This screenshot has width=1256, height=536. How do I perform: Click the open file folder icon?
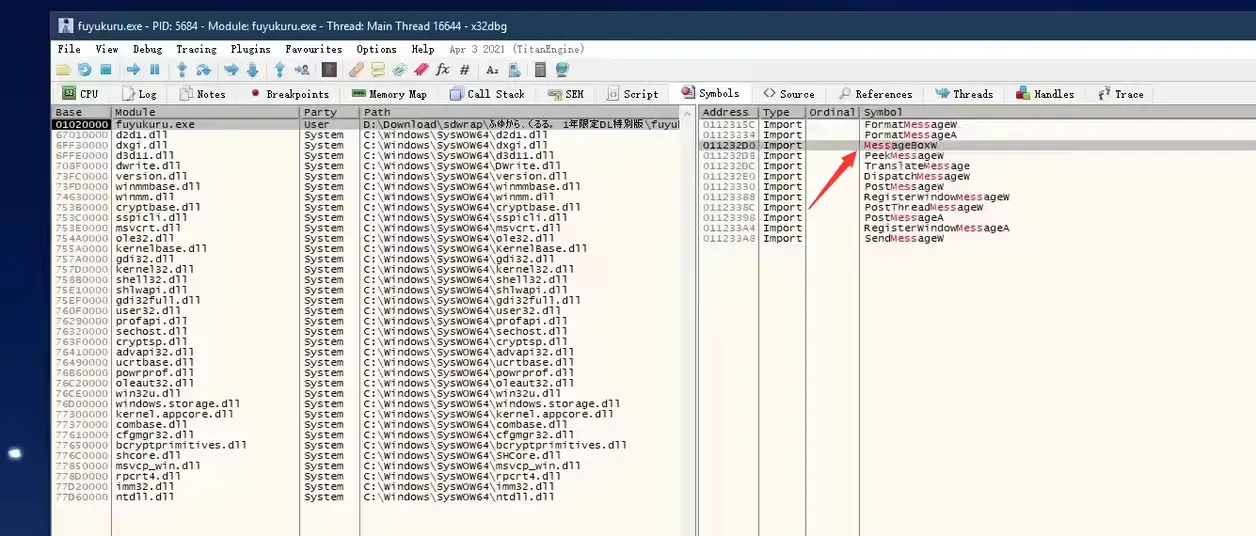tap(62, 70)
